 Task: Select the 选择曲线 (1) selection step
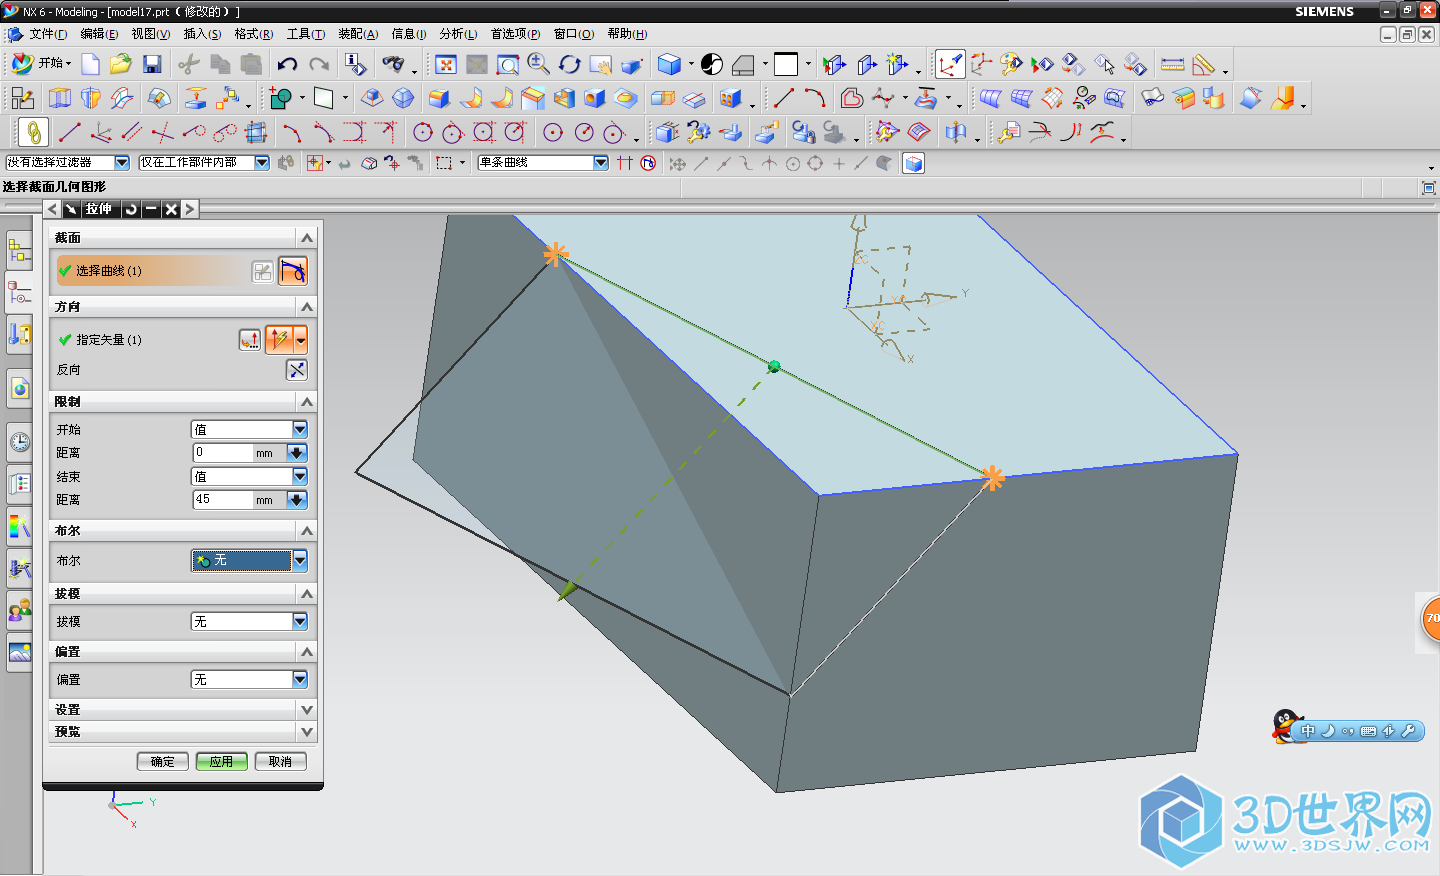pos(152,271)
